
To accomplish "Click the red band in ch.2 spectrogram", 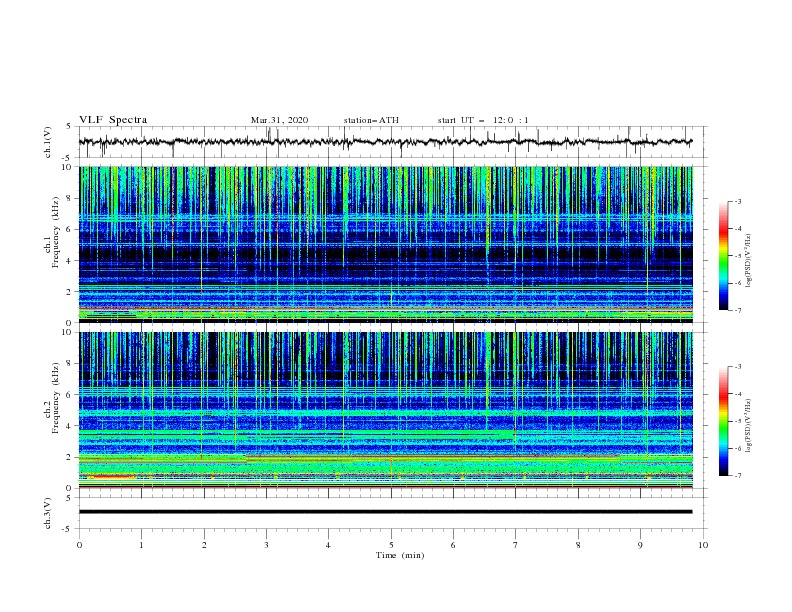I will point(112,476).
